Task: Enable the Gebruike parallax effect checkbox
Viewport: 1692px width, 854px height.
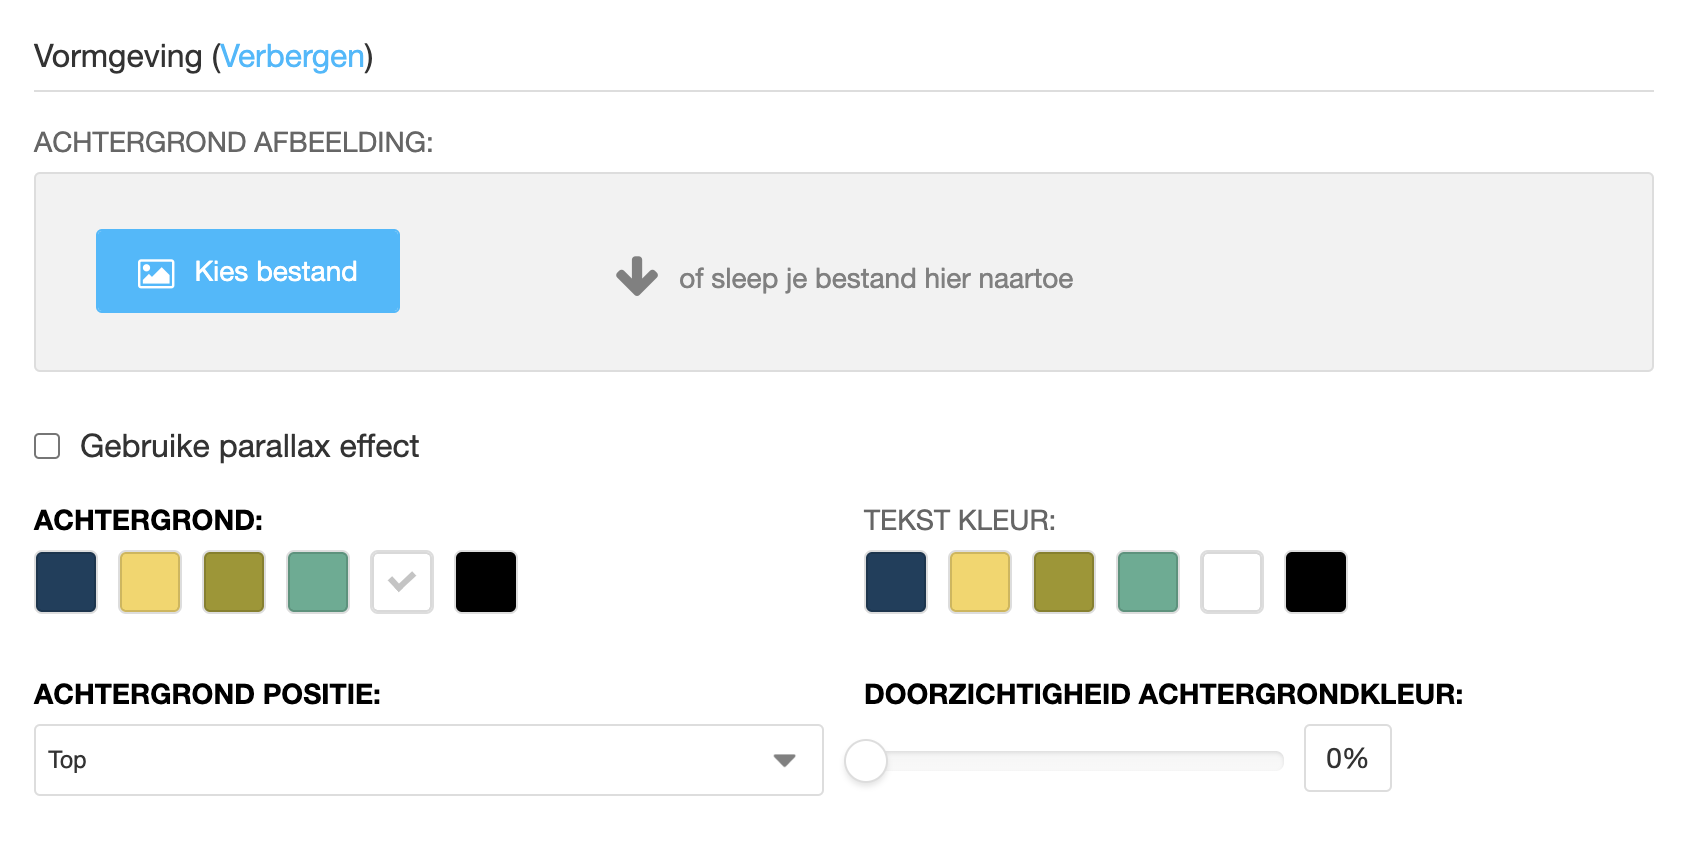Action: tap(47, 446)
